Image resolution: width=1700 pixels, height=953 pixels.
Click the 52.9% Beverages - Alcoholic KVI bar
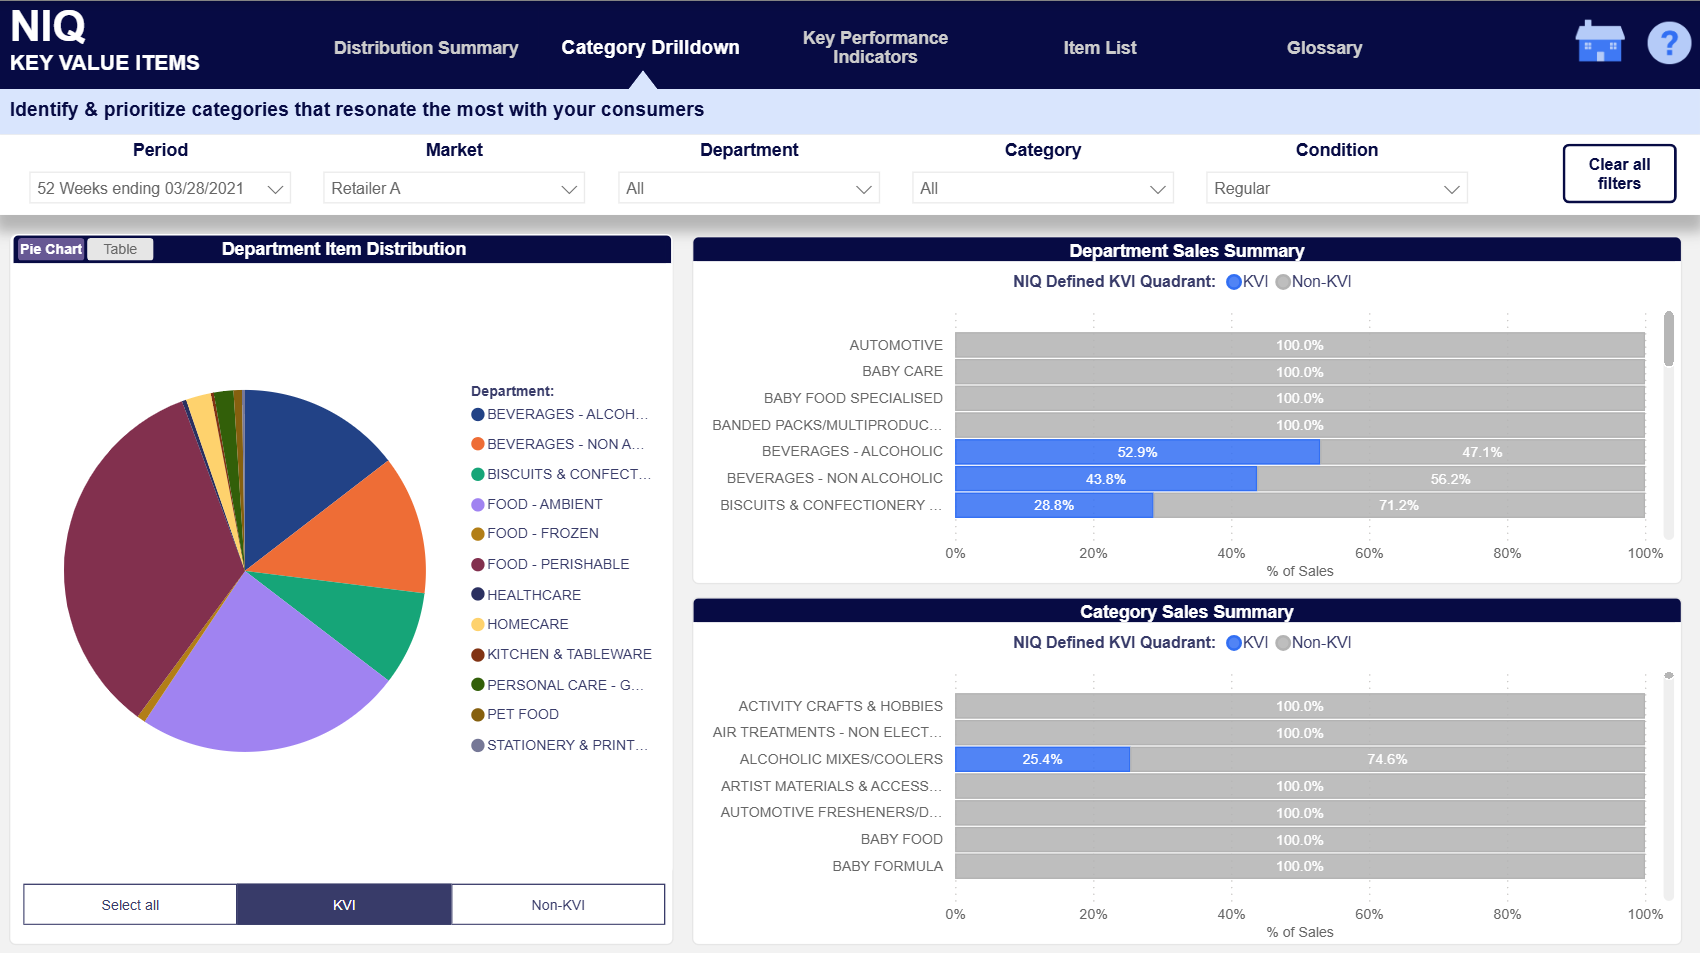pyautogui.click(x=1137, y=452)
